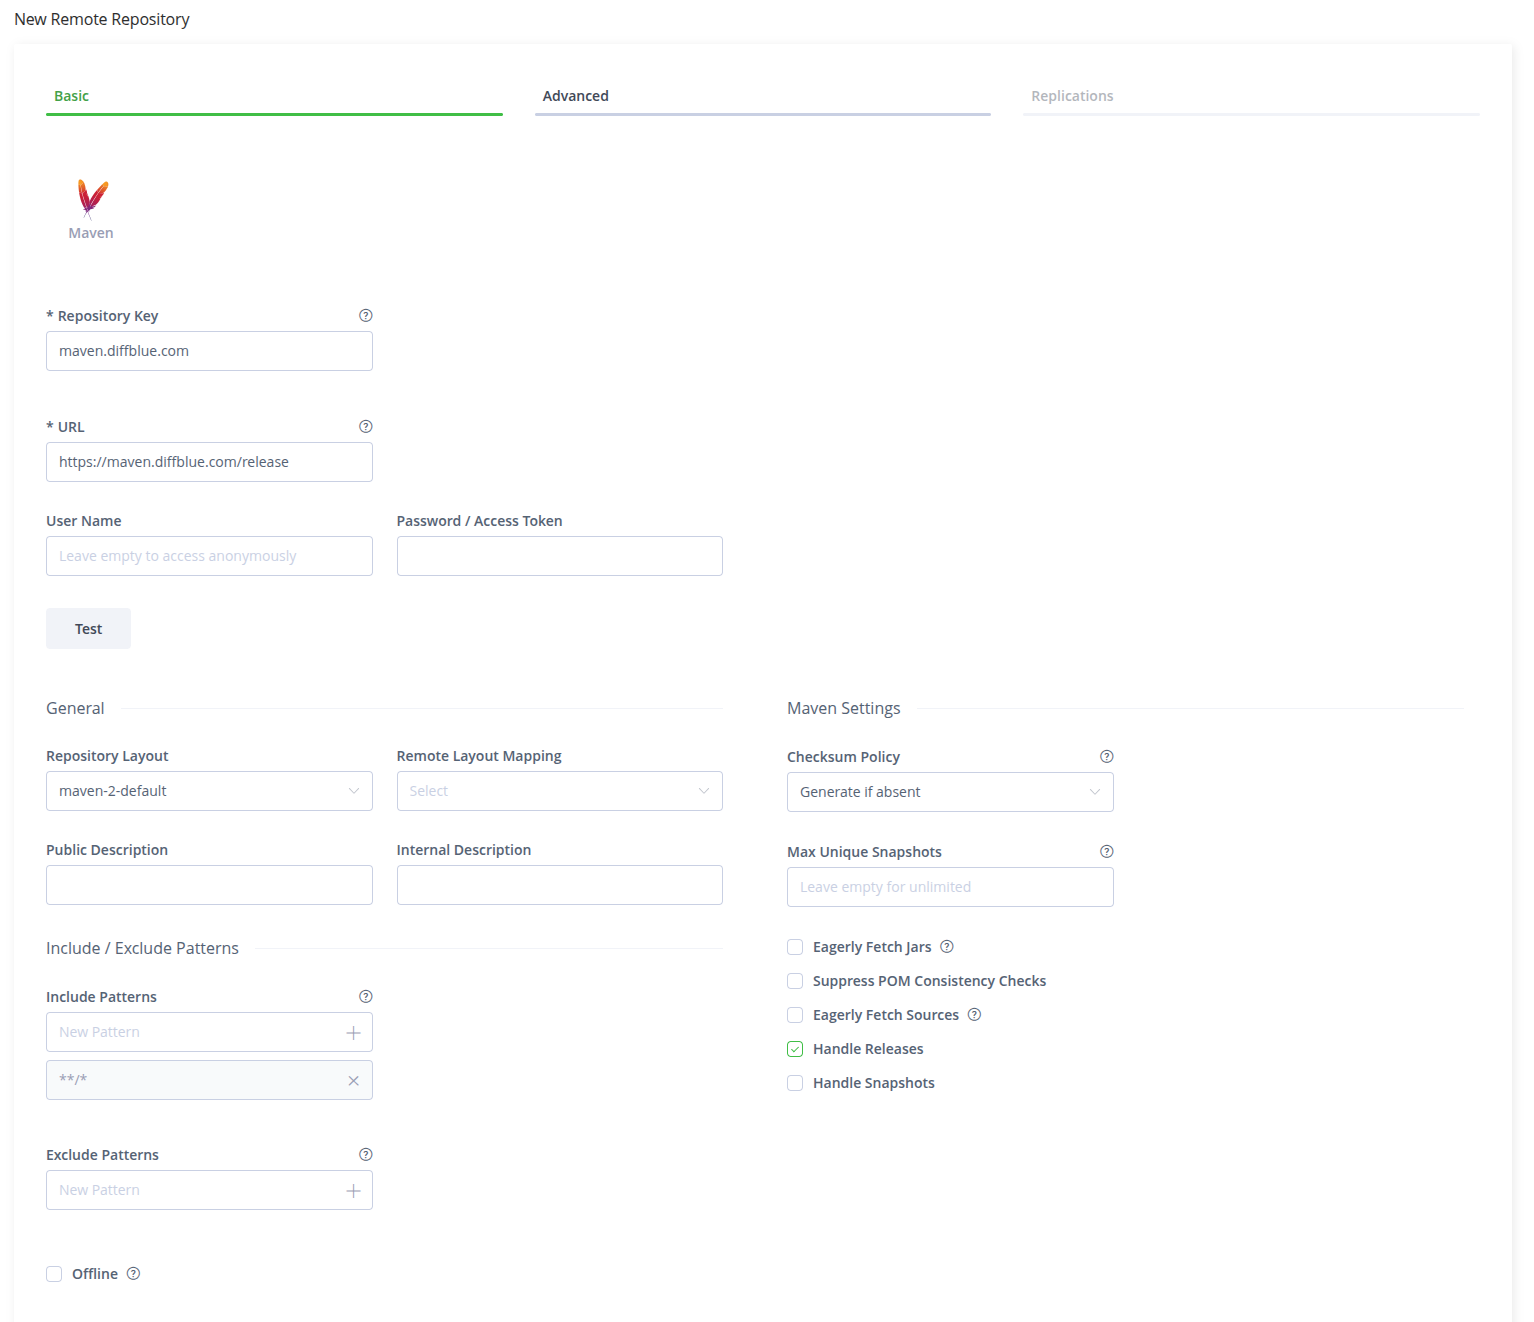Image resolution: width=1534 pixels, height=1322 pixels.
Task: Click help icon next to Eagerly Fetch Jars
Action: (947, 947)
